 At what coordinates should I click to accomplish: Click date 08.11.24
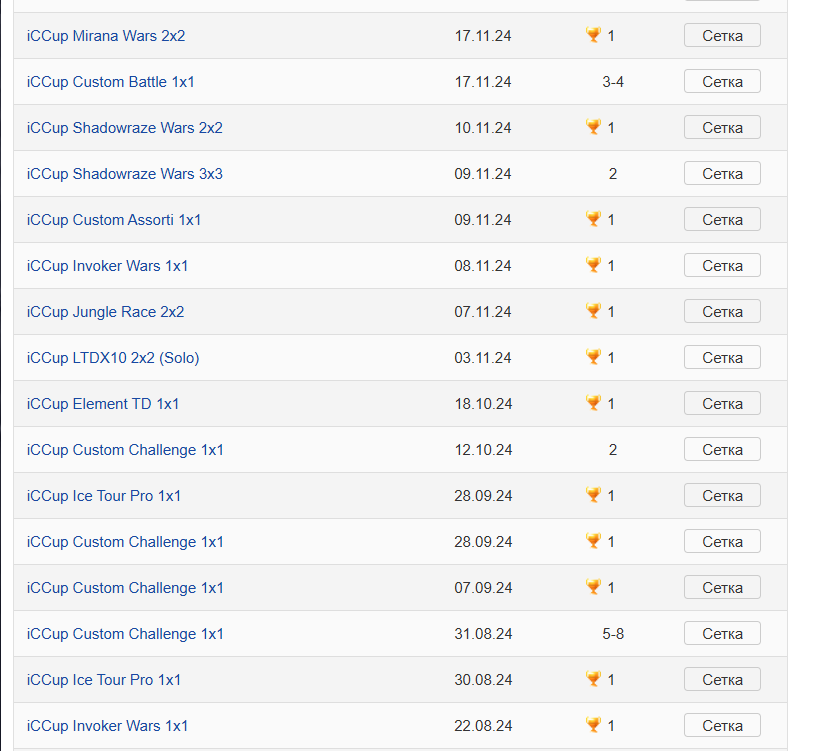[483, 266]
